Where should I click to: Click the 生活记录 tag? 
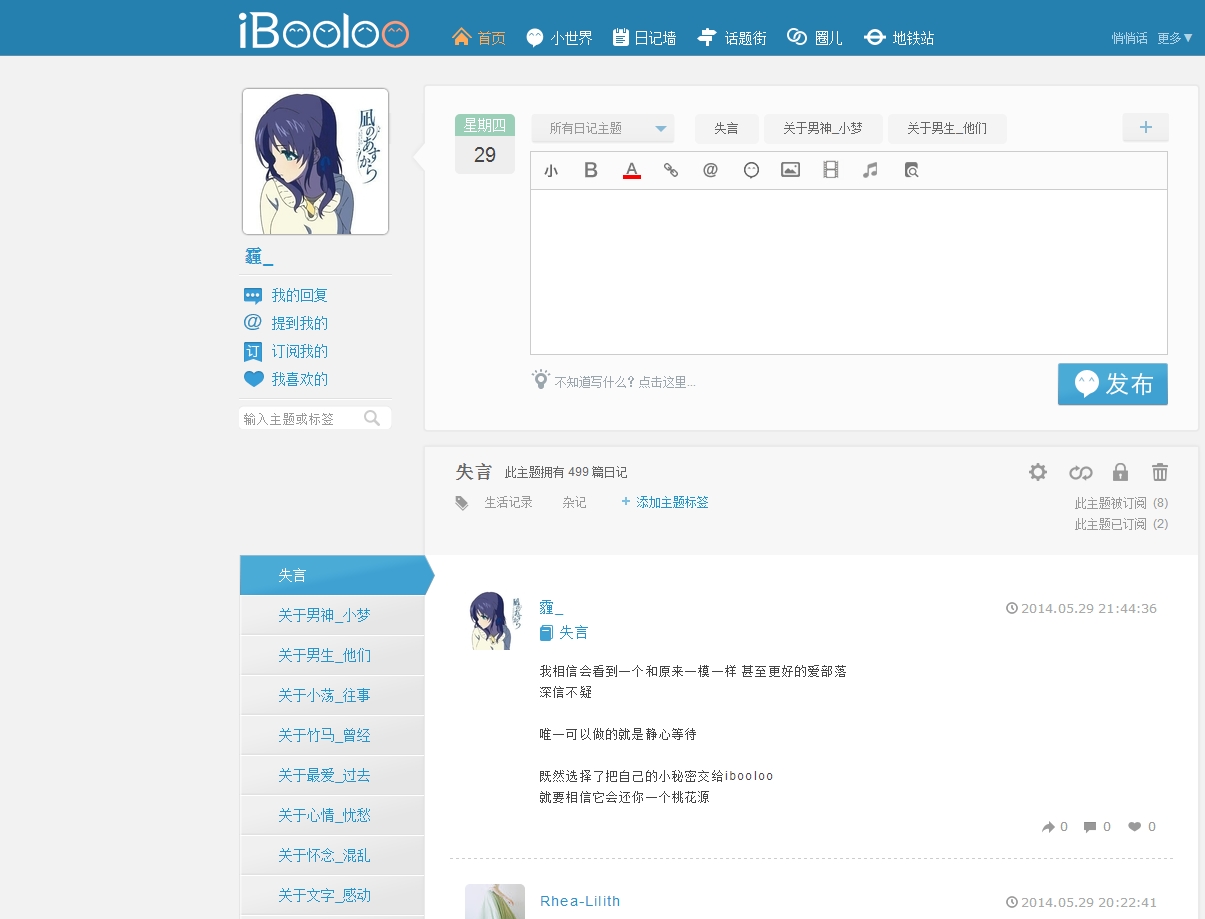tap(509, 502)
